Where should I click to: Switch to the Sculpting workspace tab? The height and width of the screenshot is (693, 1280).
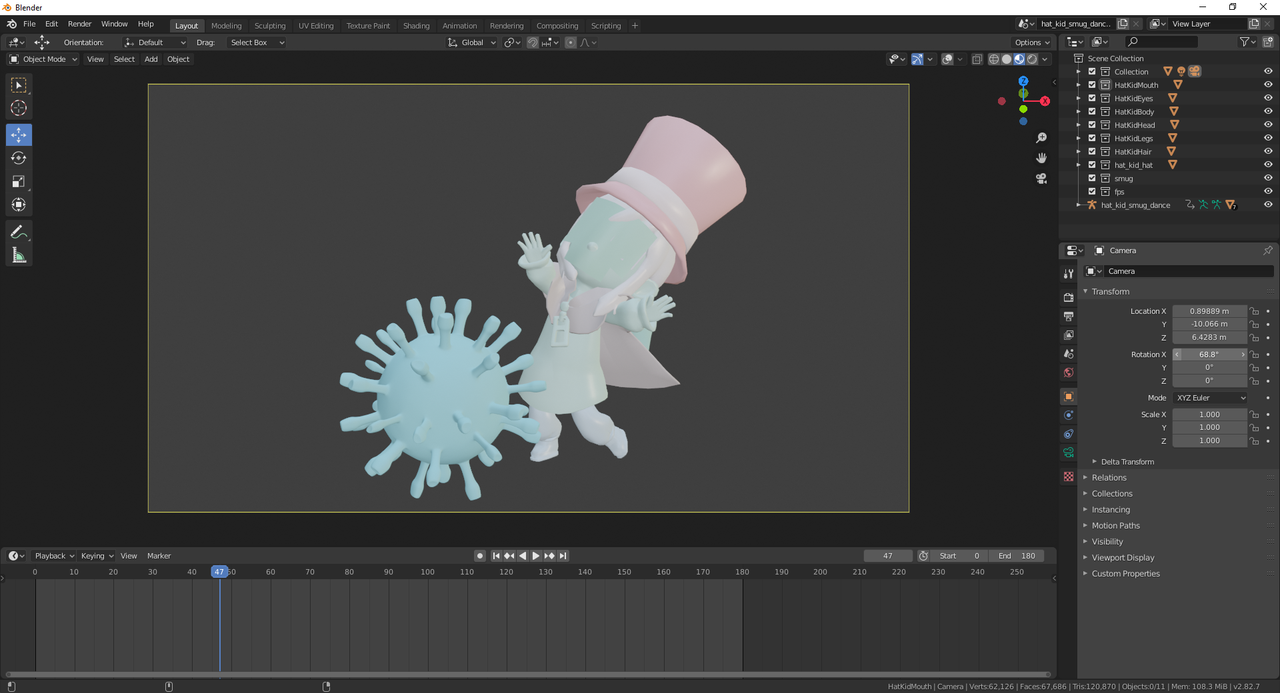click(x=269, y=26)
